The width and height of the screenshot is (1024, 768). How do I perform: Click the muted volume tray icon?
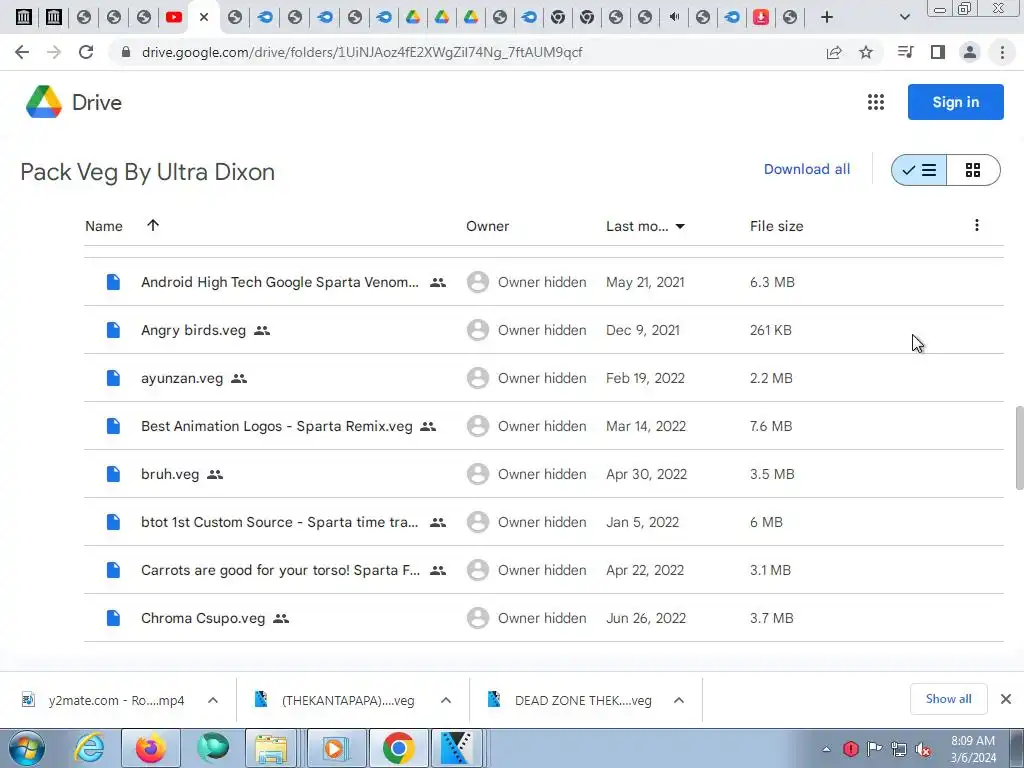pos(923,749)
